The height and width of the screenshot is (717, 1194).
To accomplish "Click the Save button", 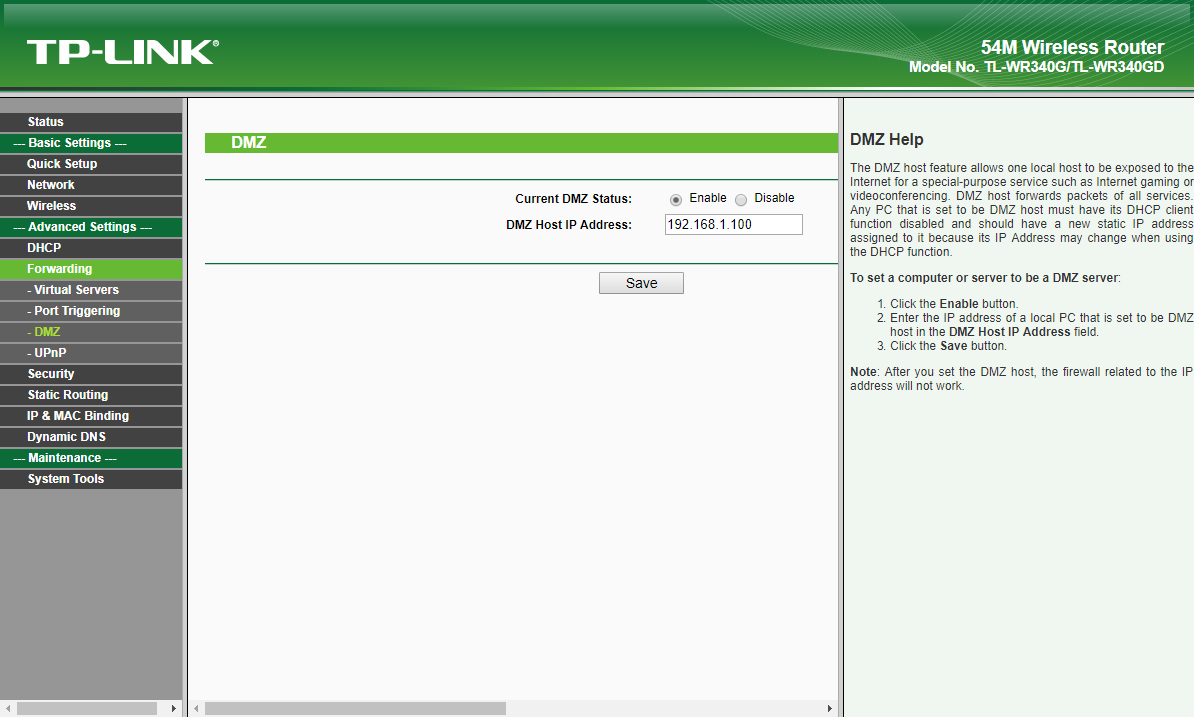I will (641, 283).
